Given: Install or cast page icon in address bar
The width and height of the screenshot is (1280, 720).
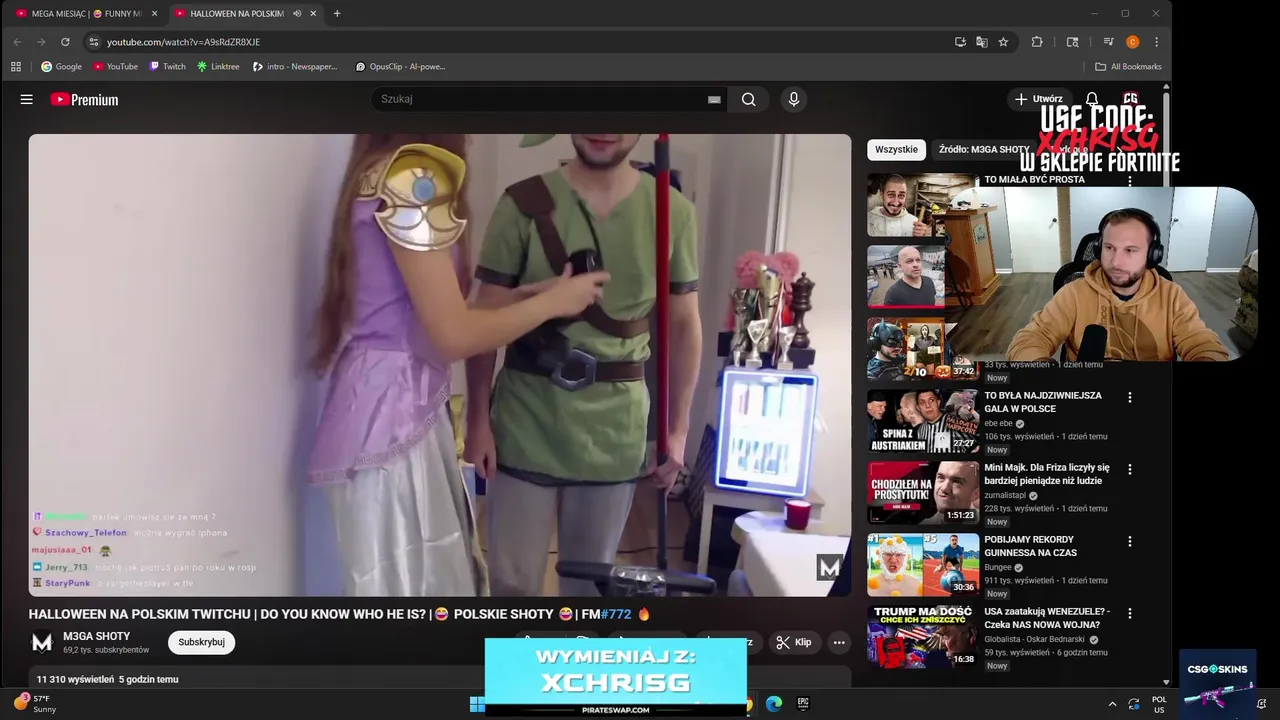Looking at the screenshot, I should coord(960,42).
